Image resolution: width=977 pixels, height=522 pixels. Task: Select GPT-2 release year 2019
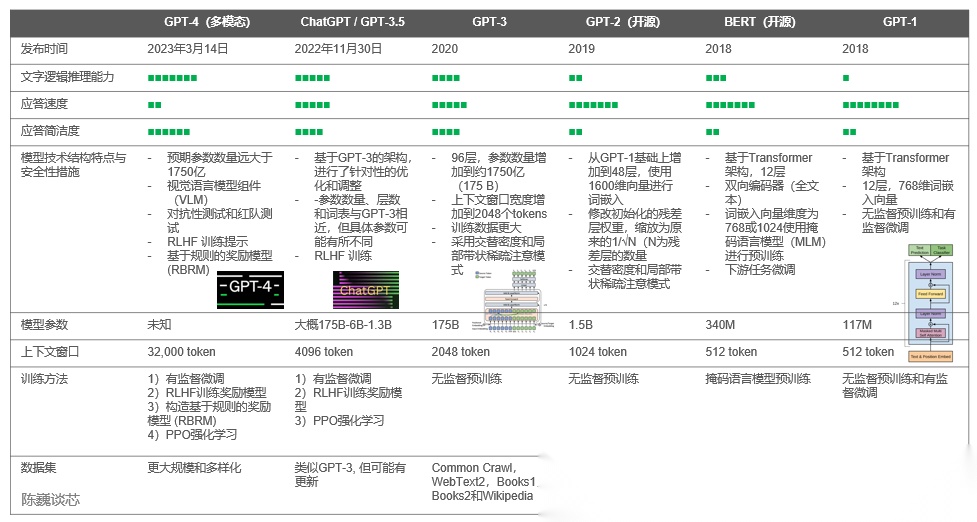click(581, 49)
